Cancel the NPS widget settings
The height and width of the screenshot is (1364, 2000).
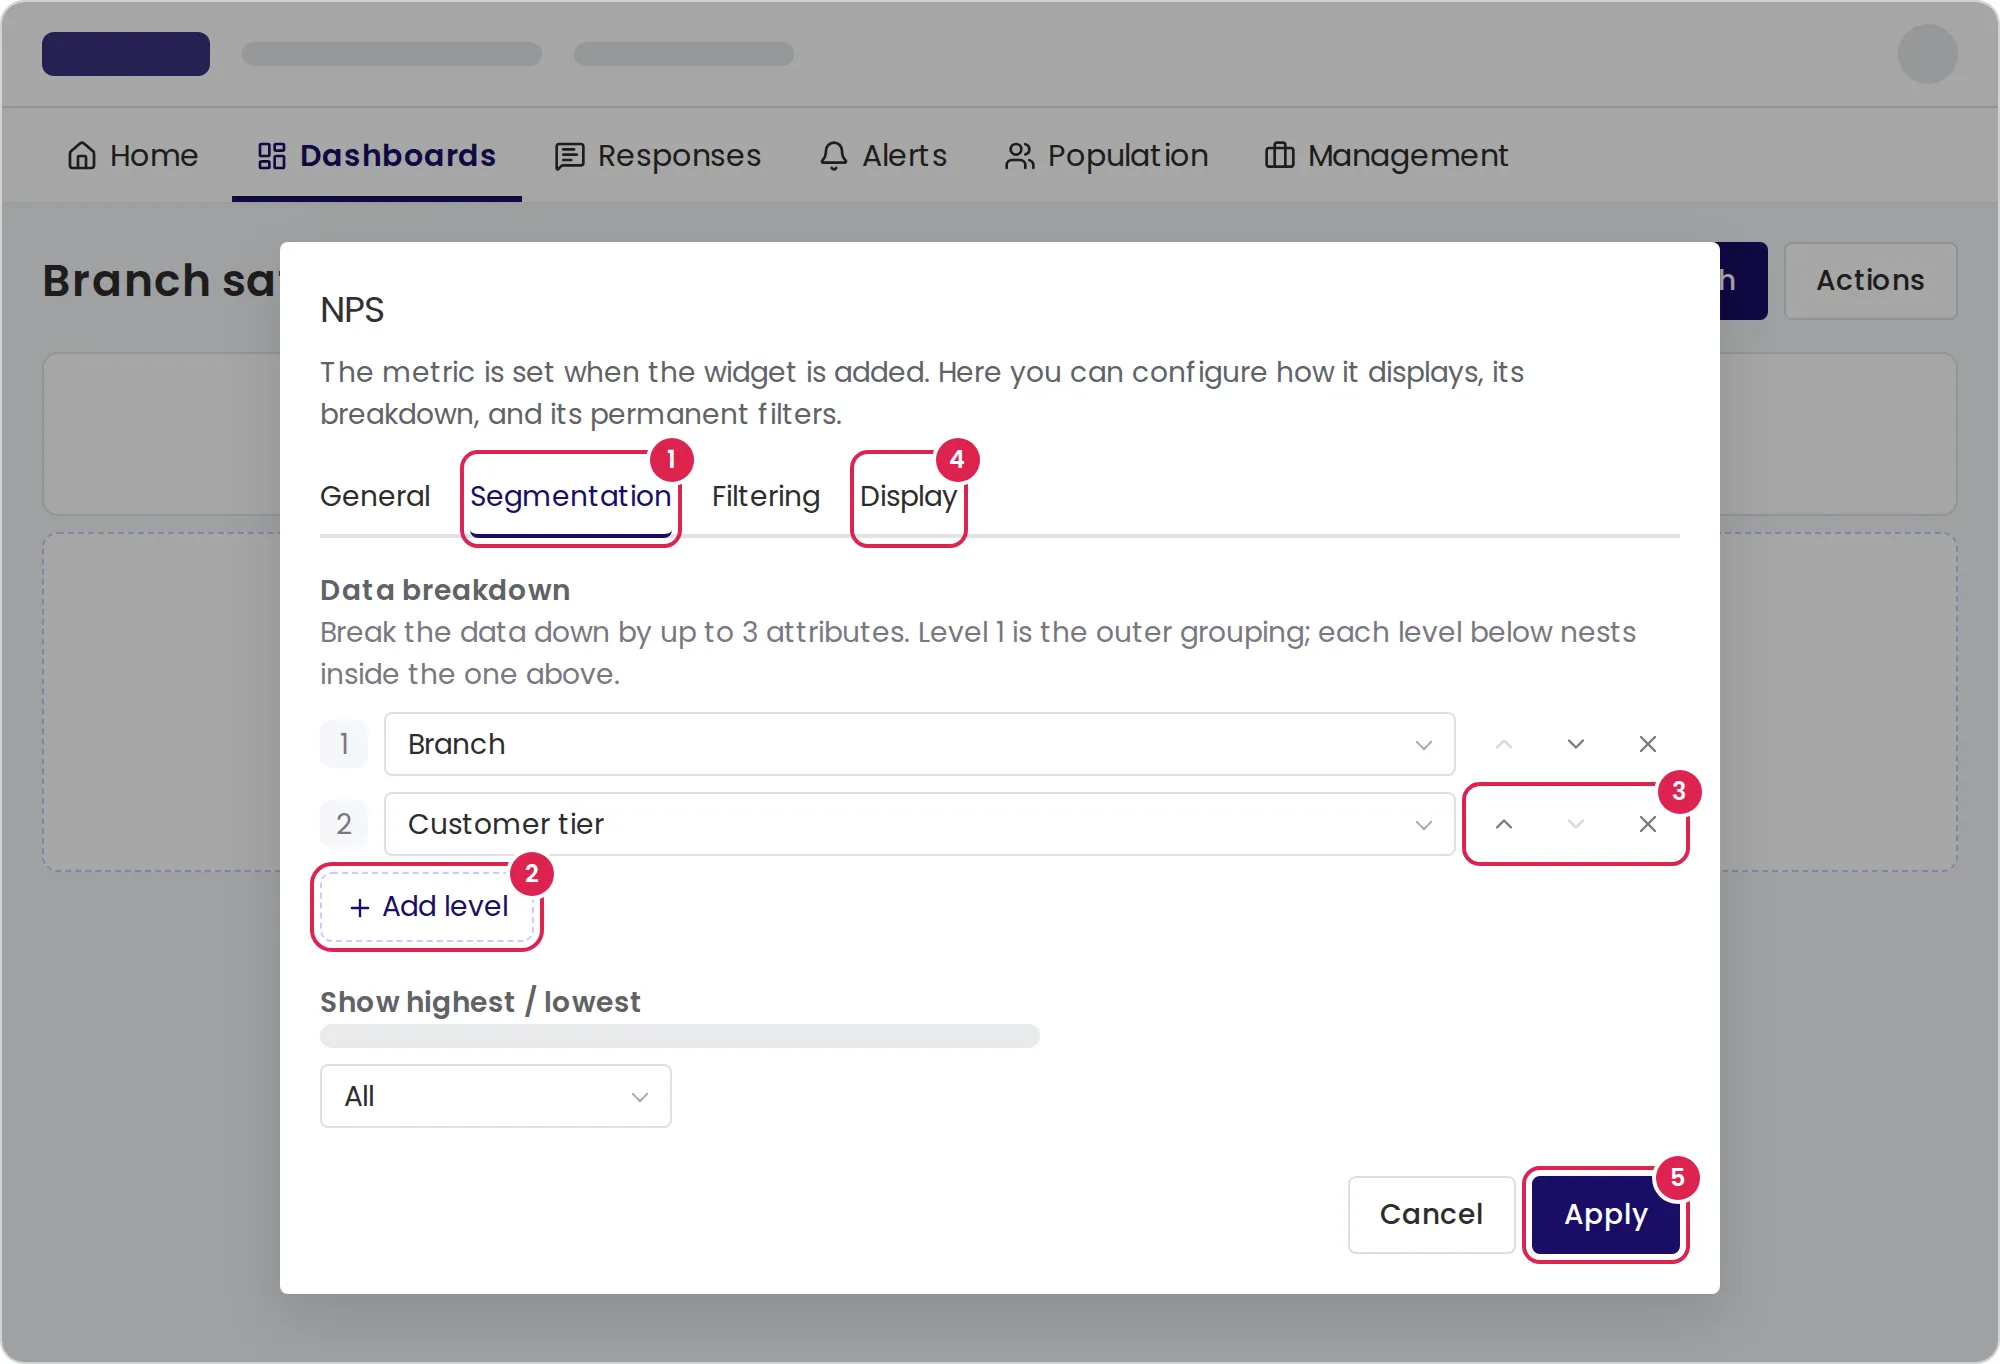pos(1432,1214)
